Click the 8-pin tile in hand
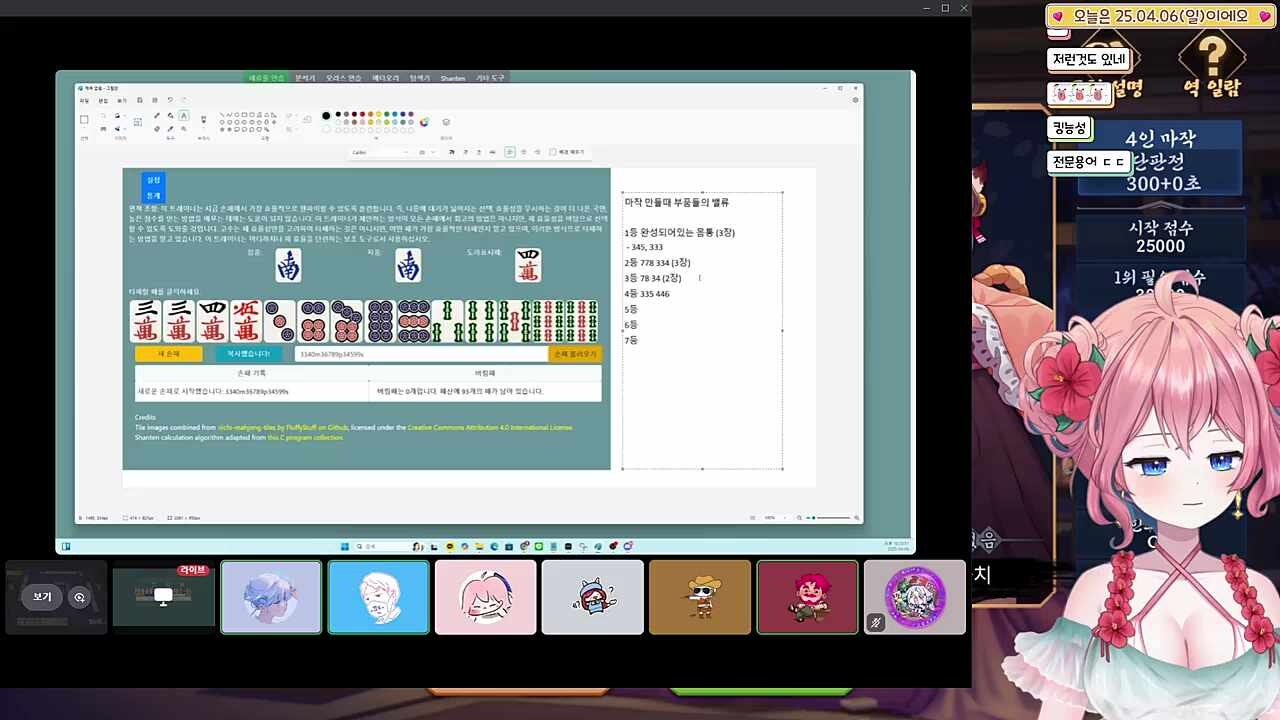Screen dimensions: 1280x720 point(380,321)
